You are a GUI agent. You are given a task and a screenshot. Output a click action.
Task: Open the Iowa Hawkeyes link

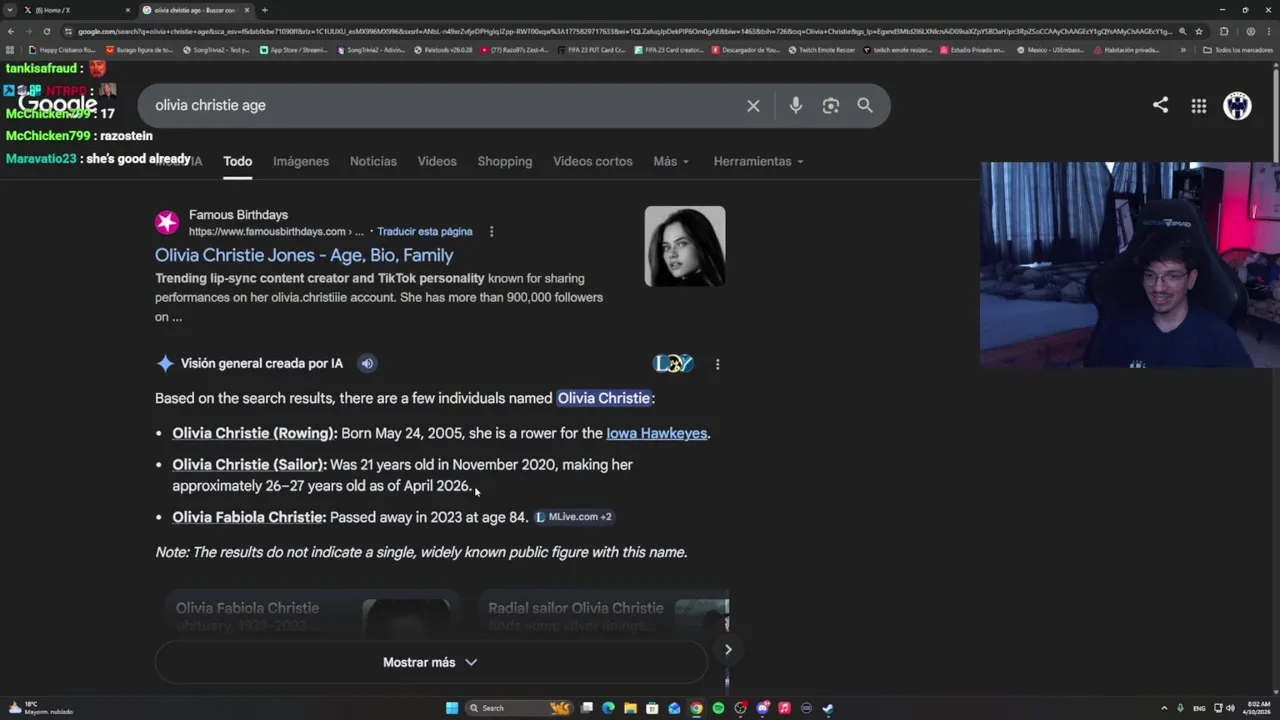tap(657, 433)
